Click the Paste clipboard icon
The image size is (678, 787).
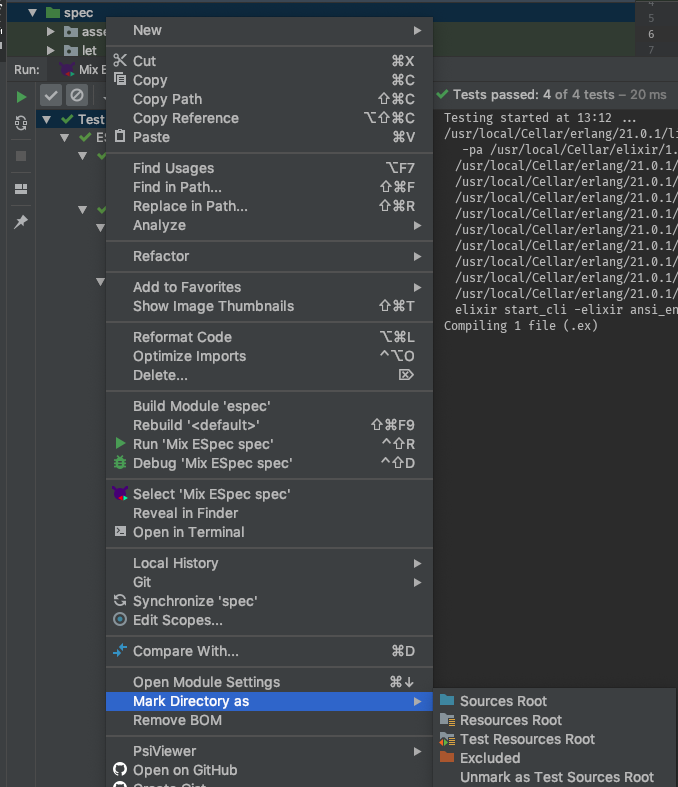tap(120, 136)
